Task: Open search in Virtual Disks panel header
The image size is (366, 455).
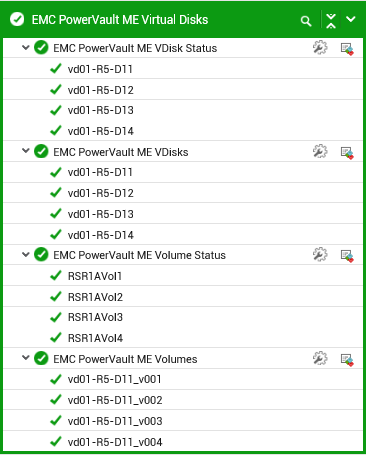Action: [x=306, y=21]
